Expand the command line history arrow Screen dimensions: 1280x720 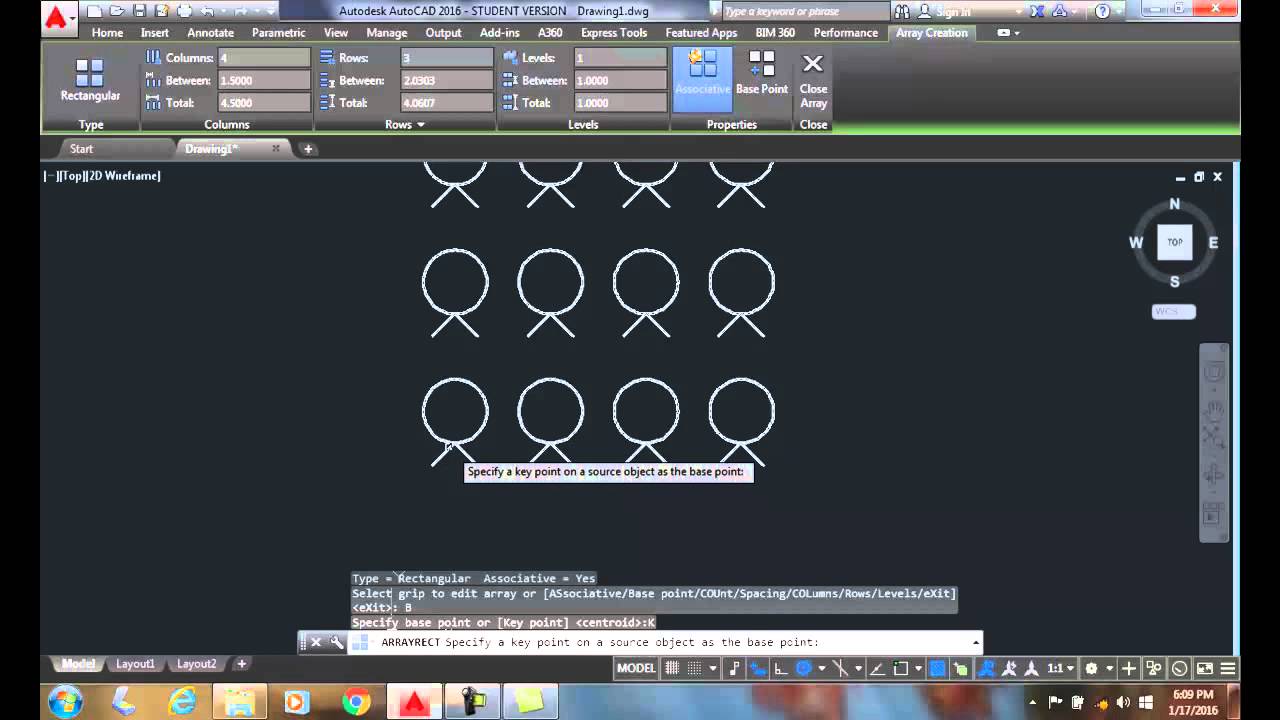975,643
